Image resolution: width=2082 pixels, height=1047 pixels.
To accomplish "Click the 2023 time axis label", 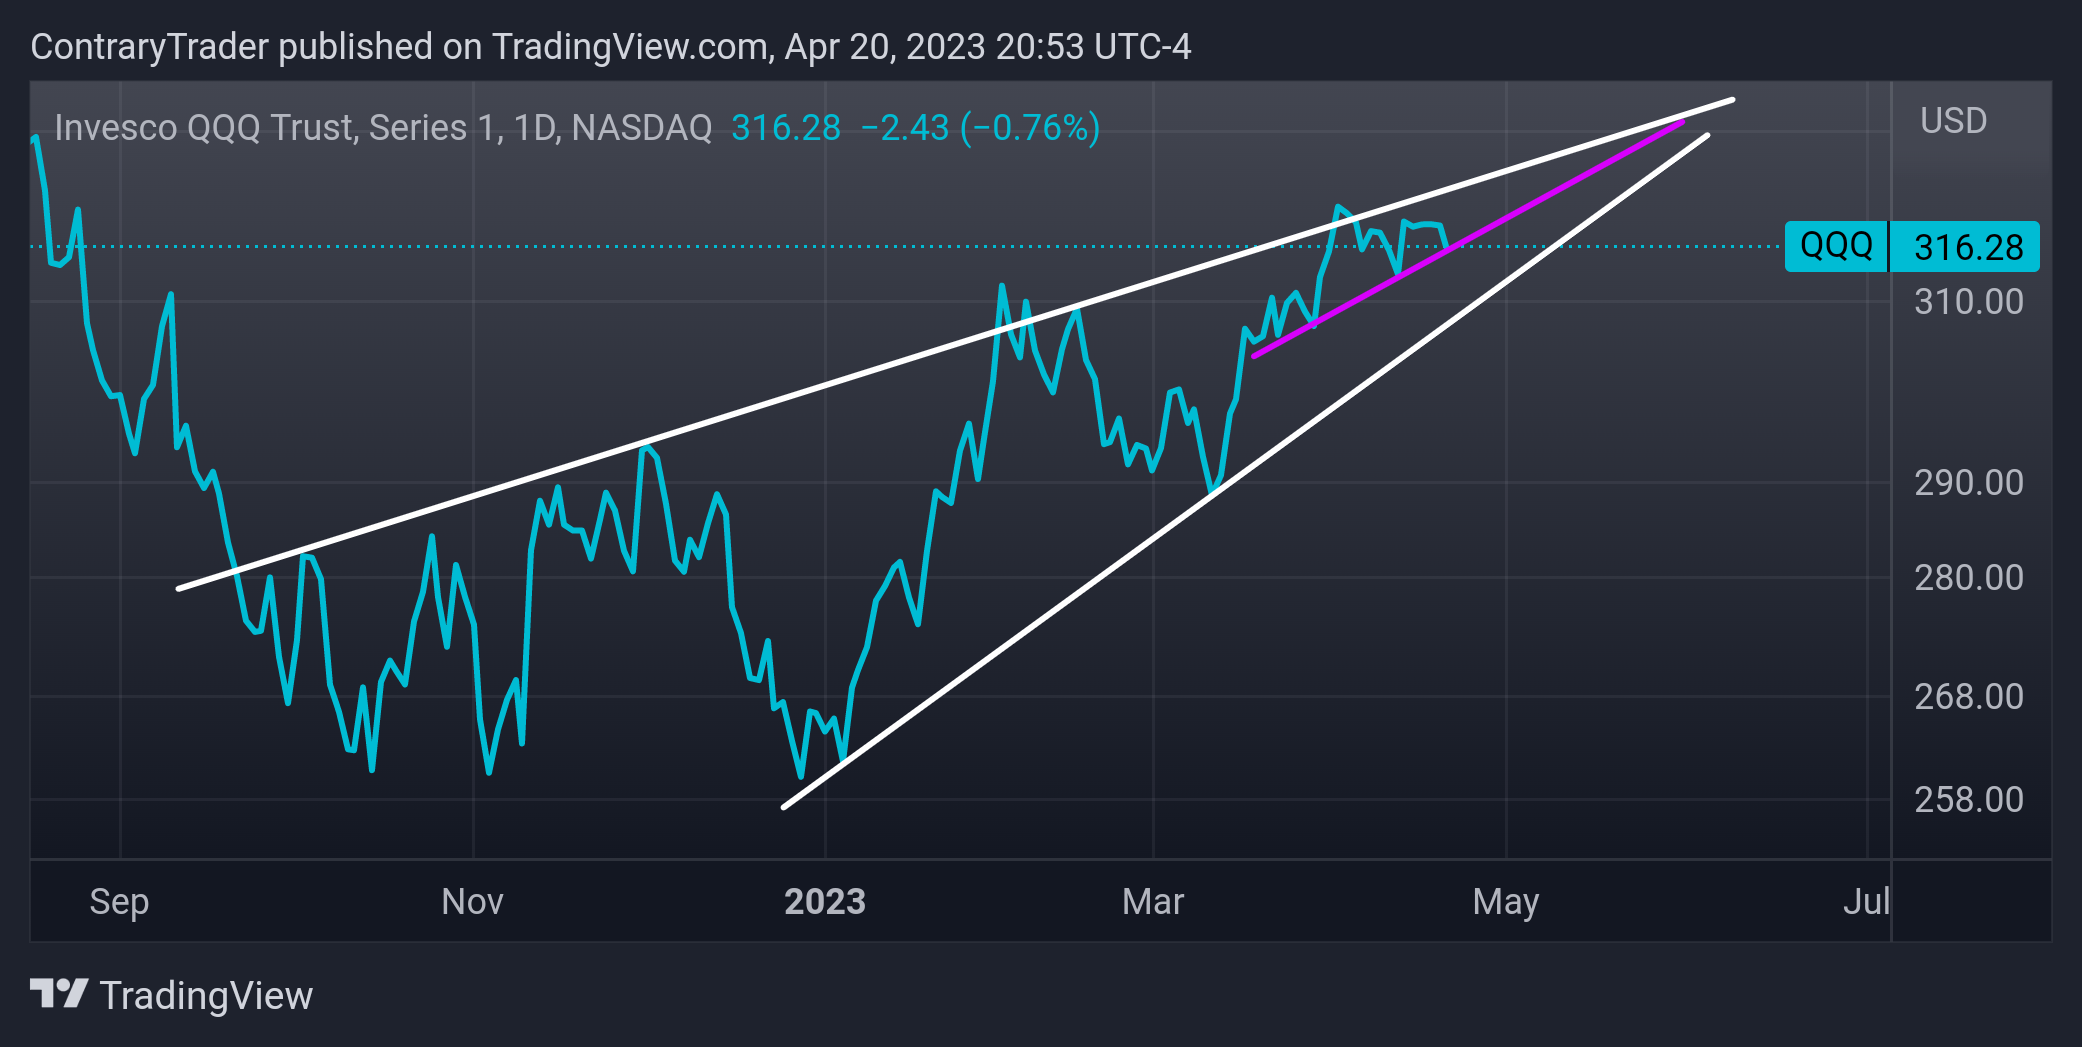I will coord(825,902).
